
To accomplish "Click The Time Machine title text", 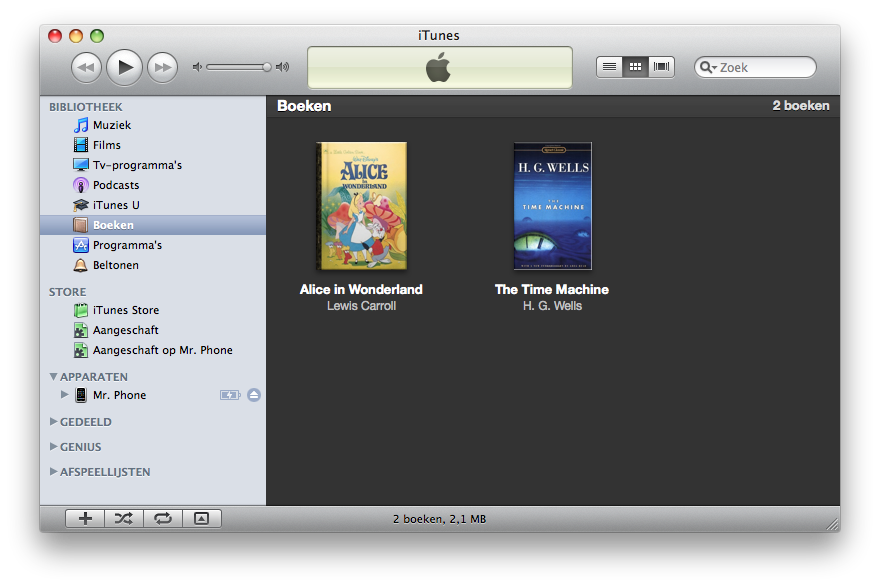I will (x=552, y=290).
